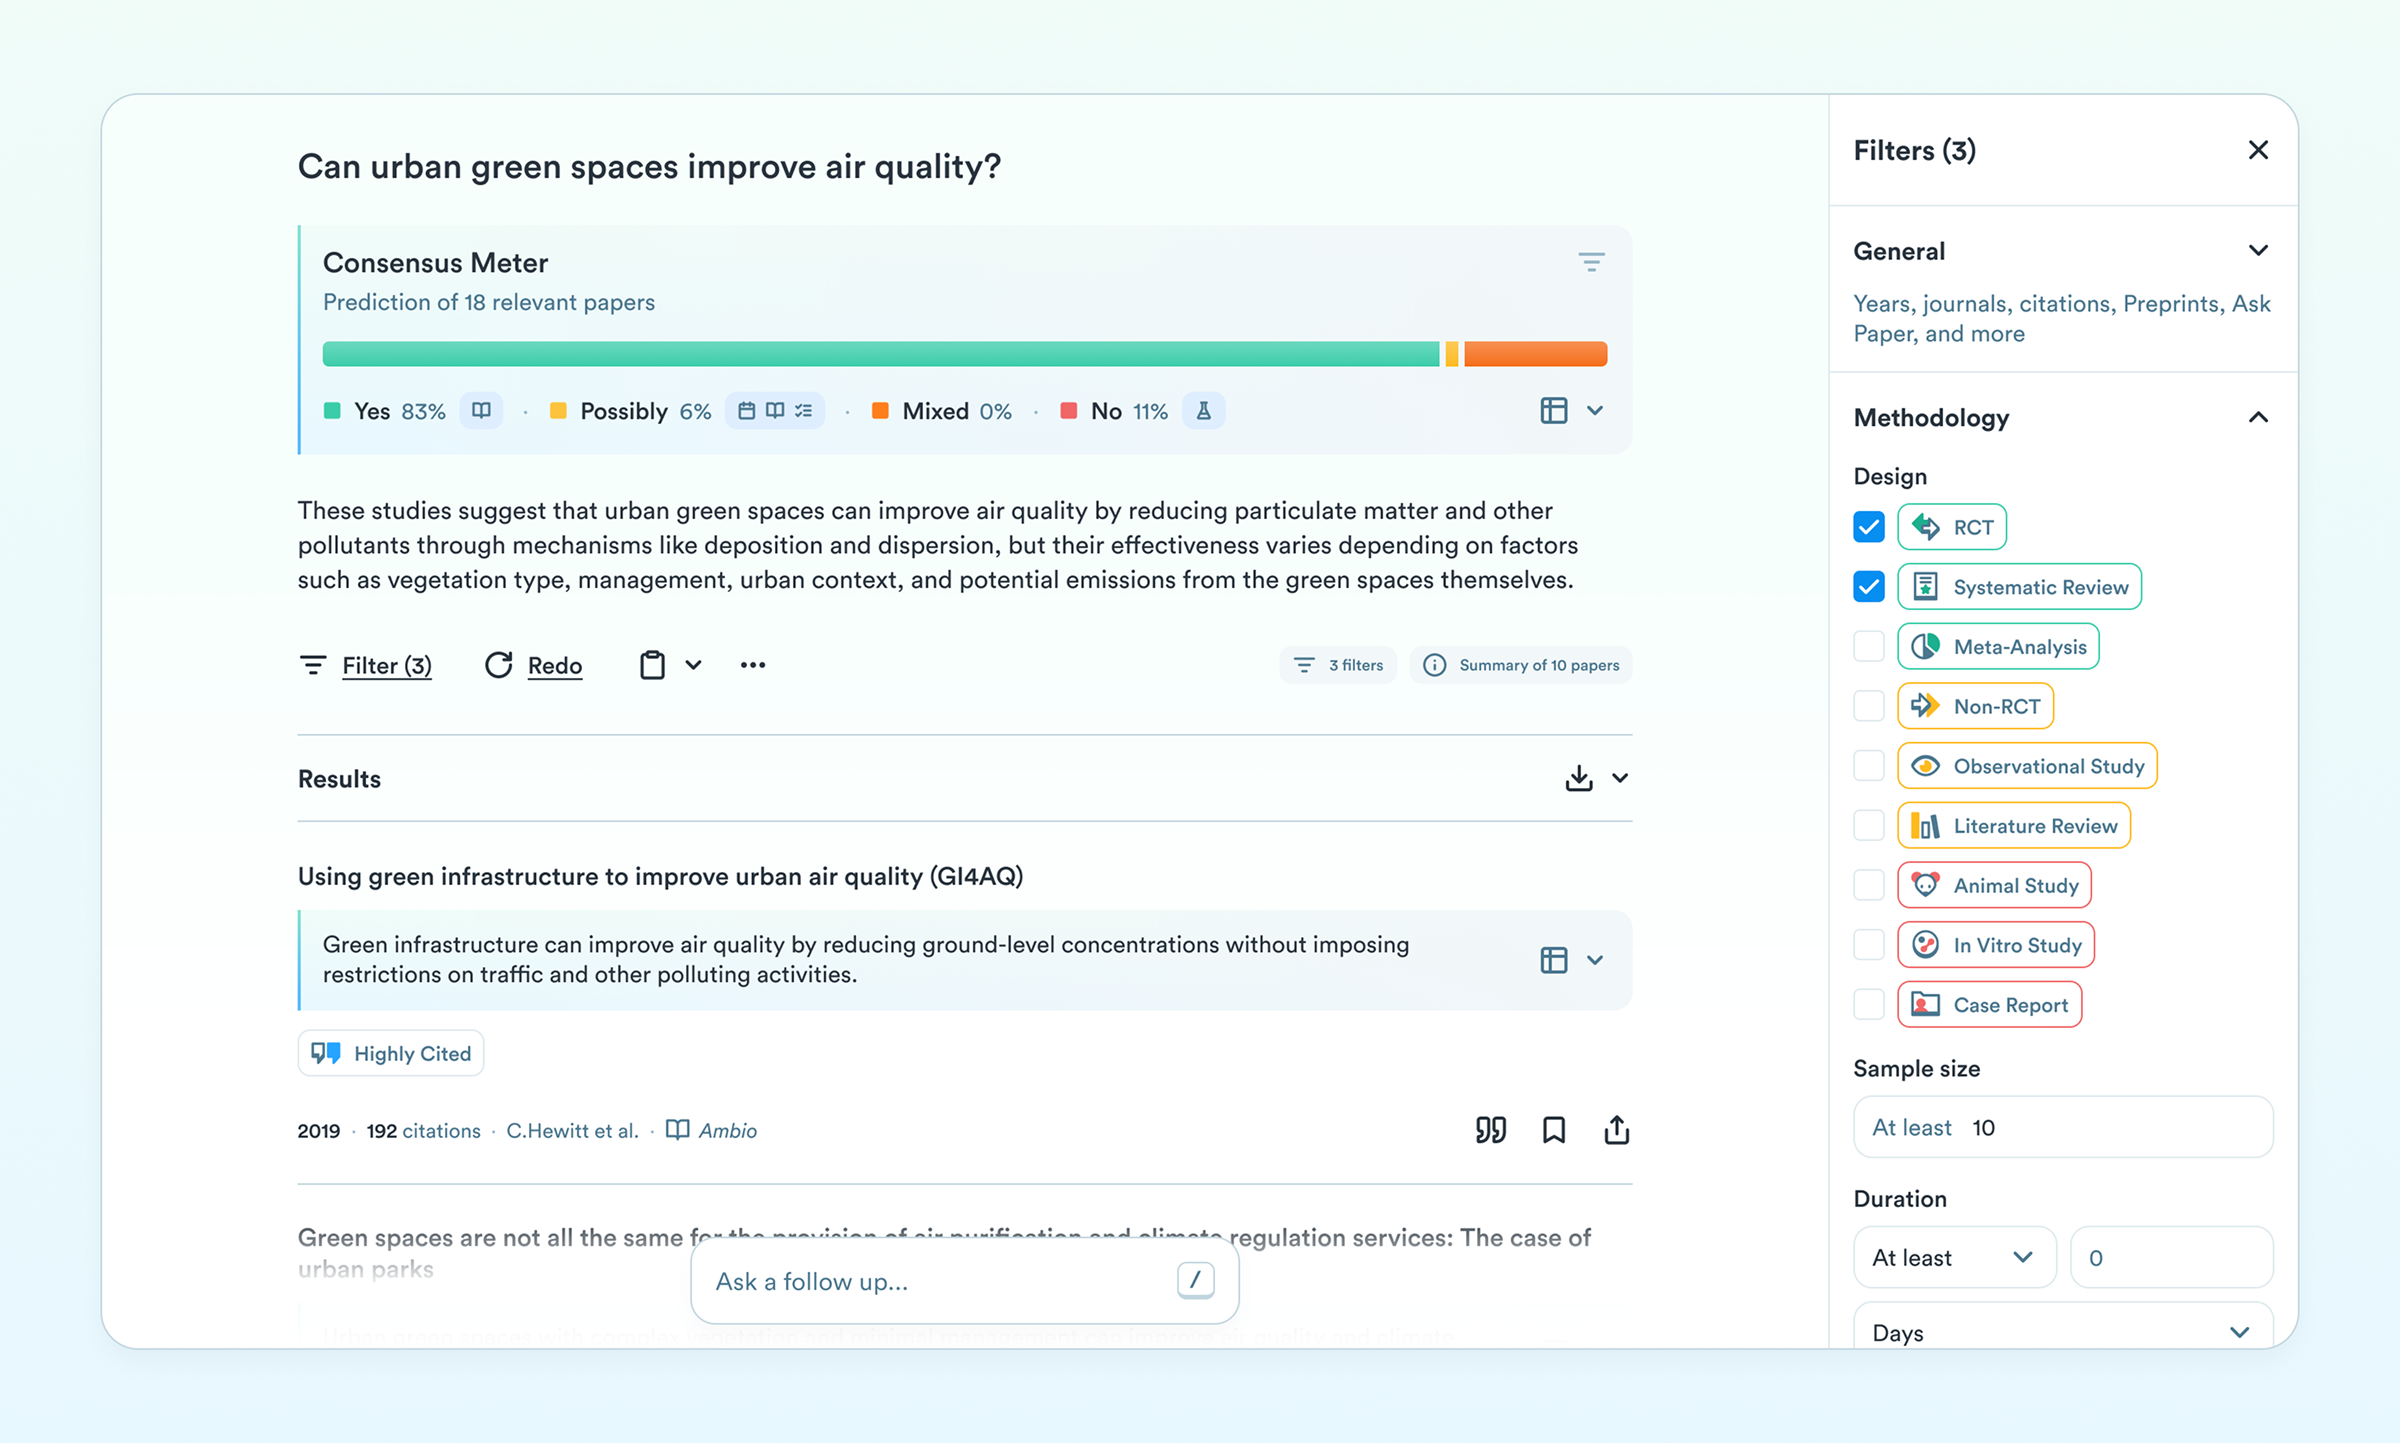The width and height of the screenshot is (2400, 1443).
Task: Check the Meta-Analysis checkbox
Action: [x=1868, y=646]
